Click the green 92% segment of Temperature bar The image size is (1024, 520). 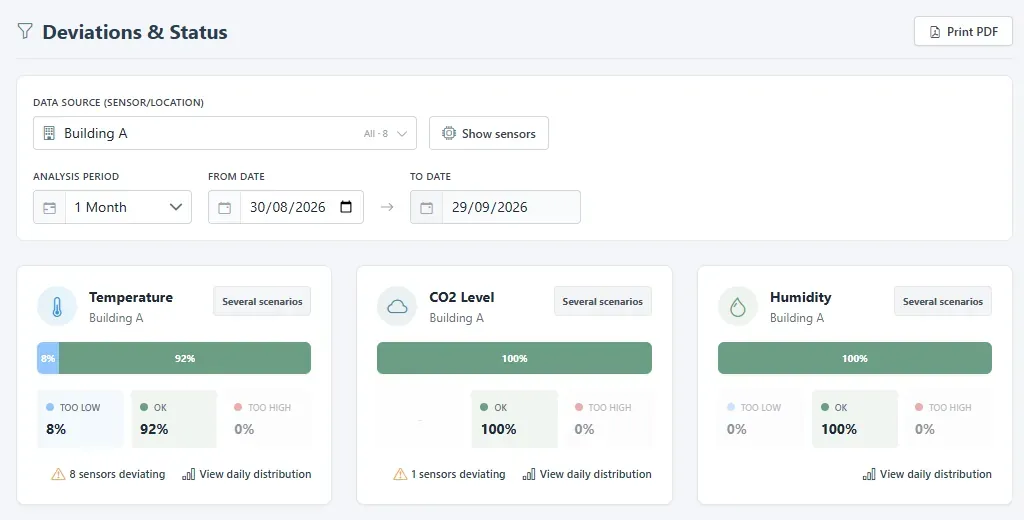point(185,358)
